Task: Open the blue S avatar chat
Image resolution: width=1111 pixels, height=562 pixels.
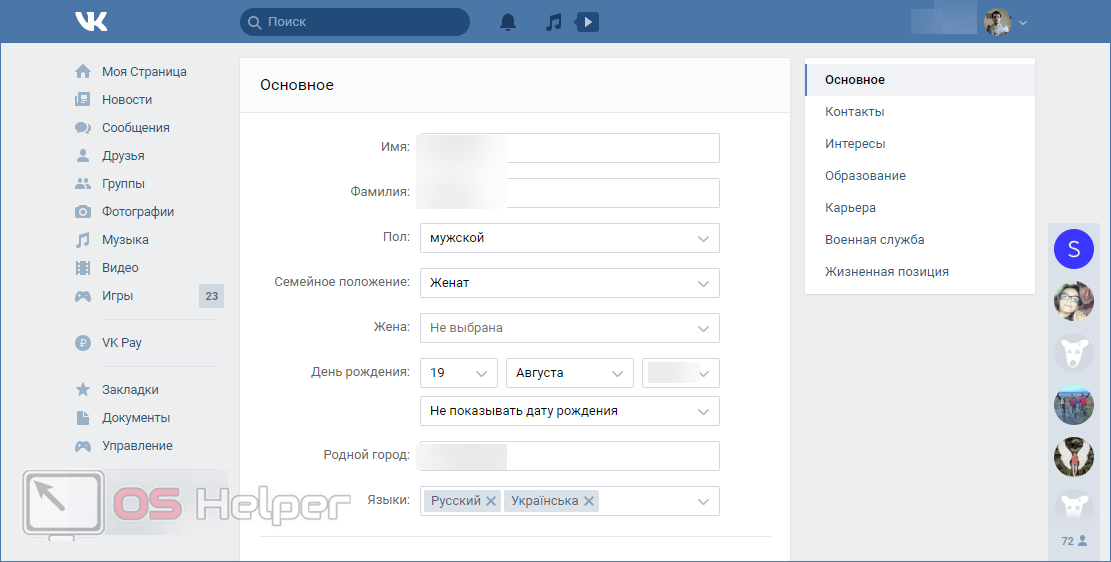Action: [x=1073, y=249]
